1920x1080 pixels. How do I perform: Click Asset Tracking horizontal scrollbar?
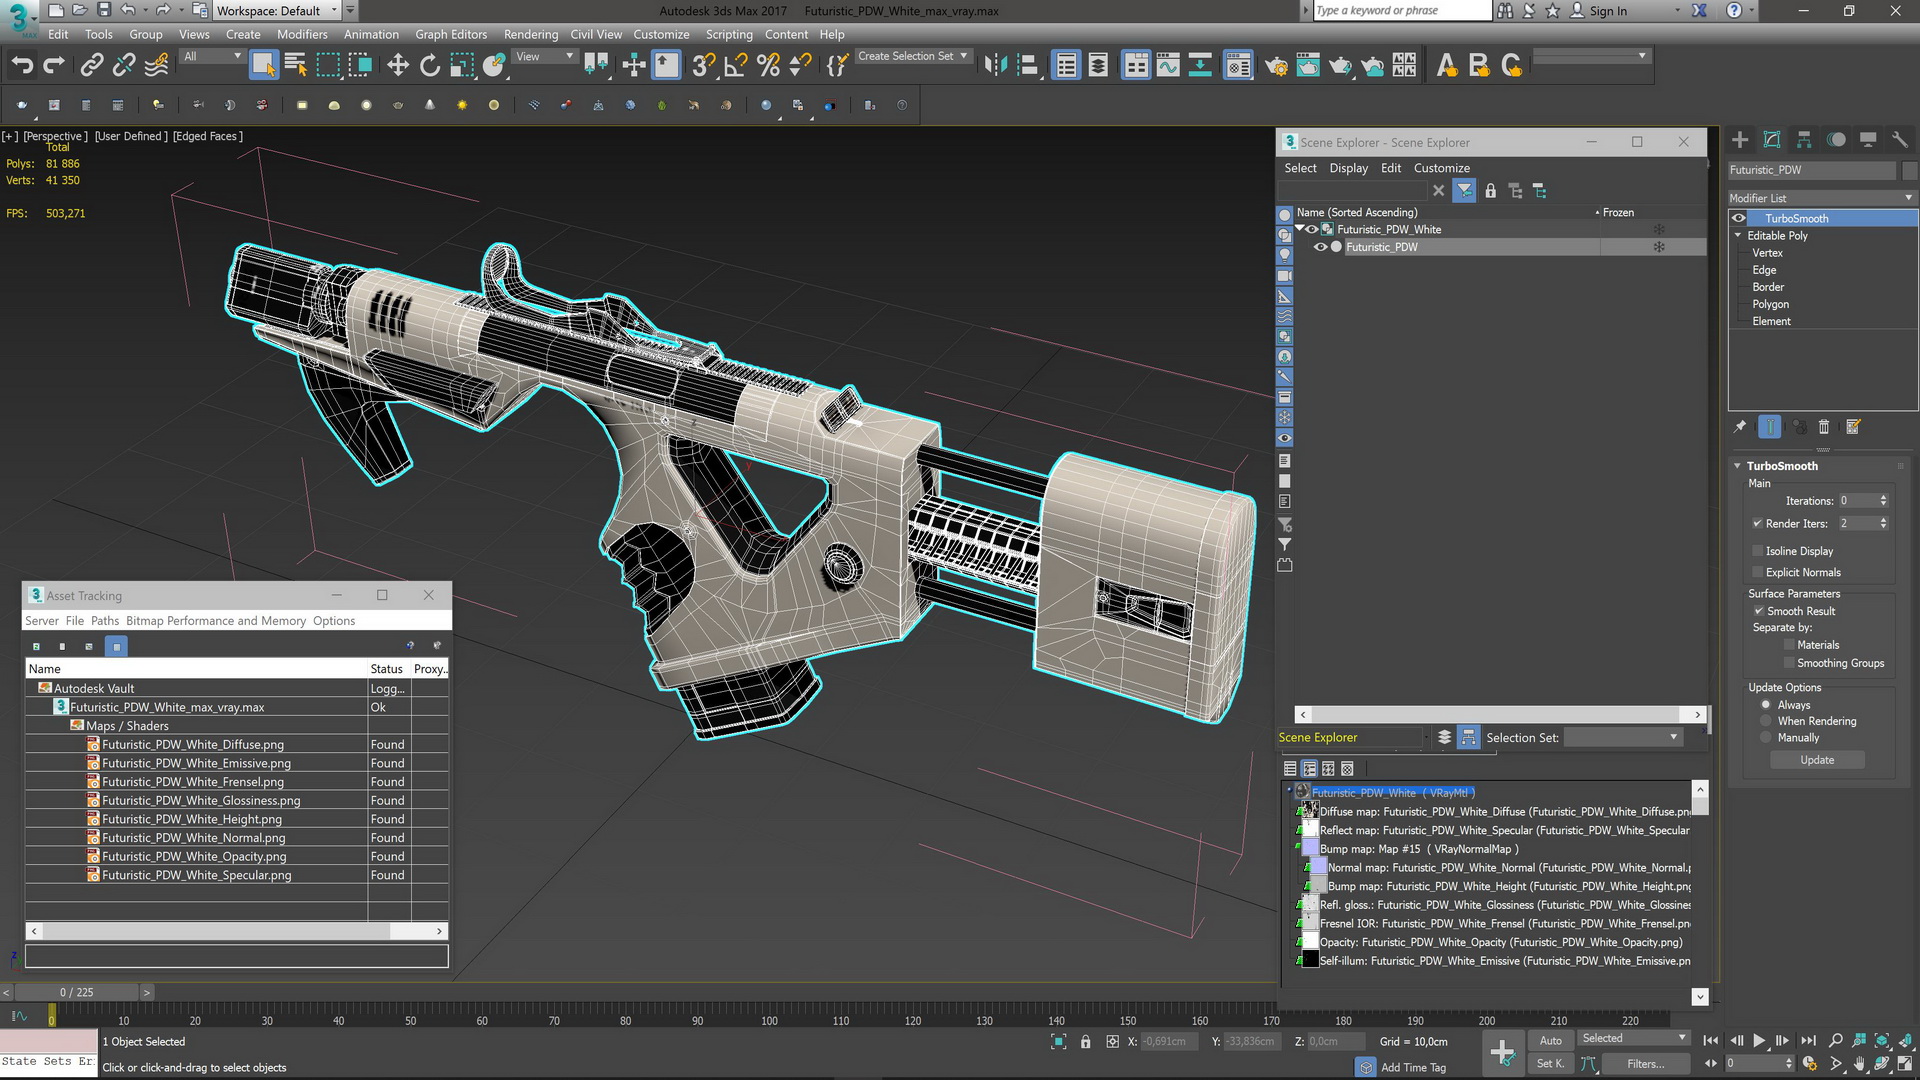(237, 931)
